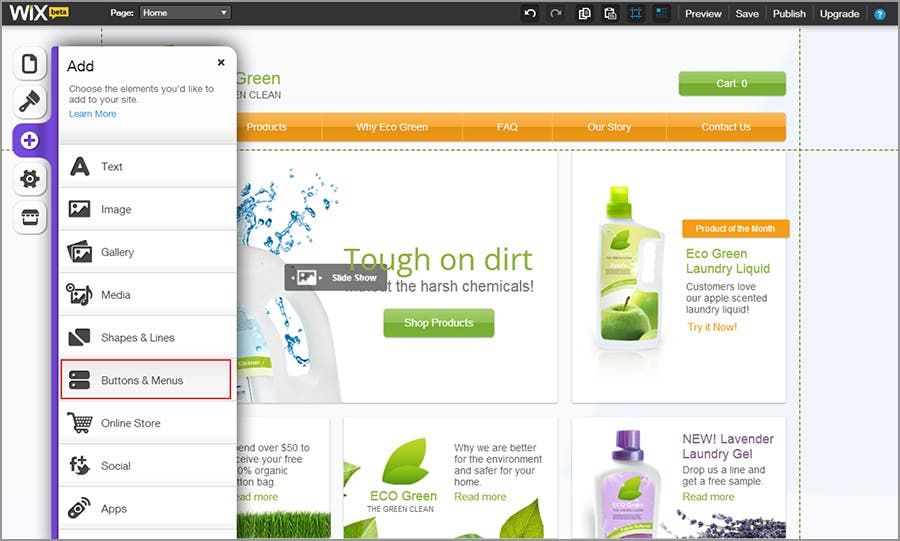The width and height of the screenshot is (900, 541).
Task: Undo the last action
Action: 530,14
